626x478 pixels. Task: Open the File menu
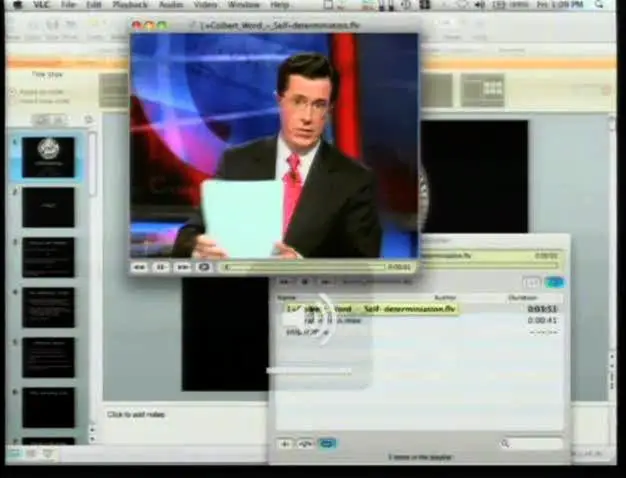pos(68,5)
